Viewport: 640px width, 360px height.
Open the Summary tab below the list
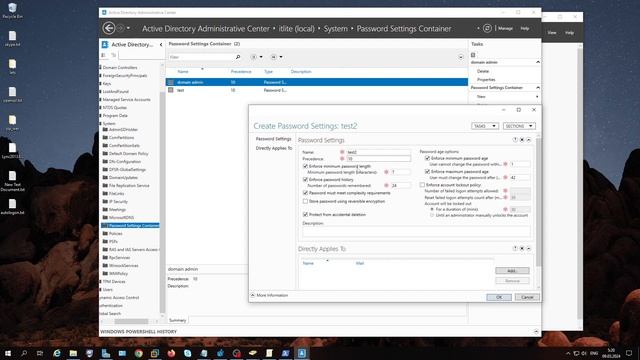point(177,320)
